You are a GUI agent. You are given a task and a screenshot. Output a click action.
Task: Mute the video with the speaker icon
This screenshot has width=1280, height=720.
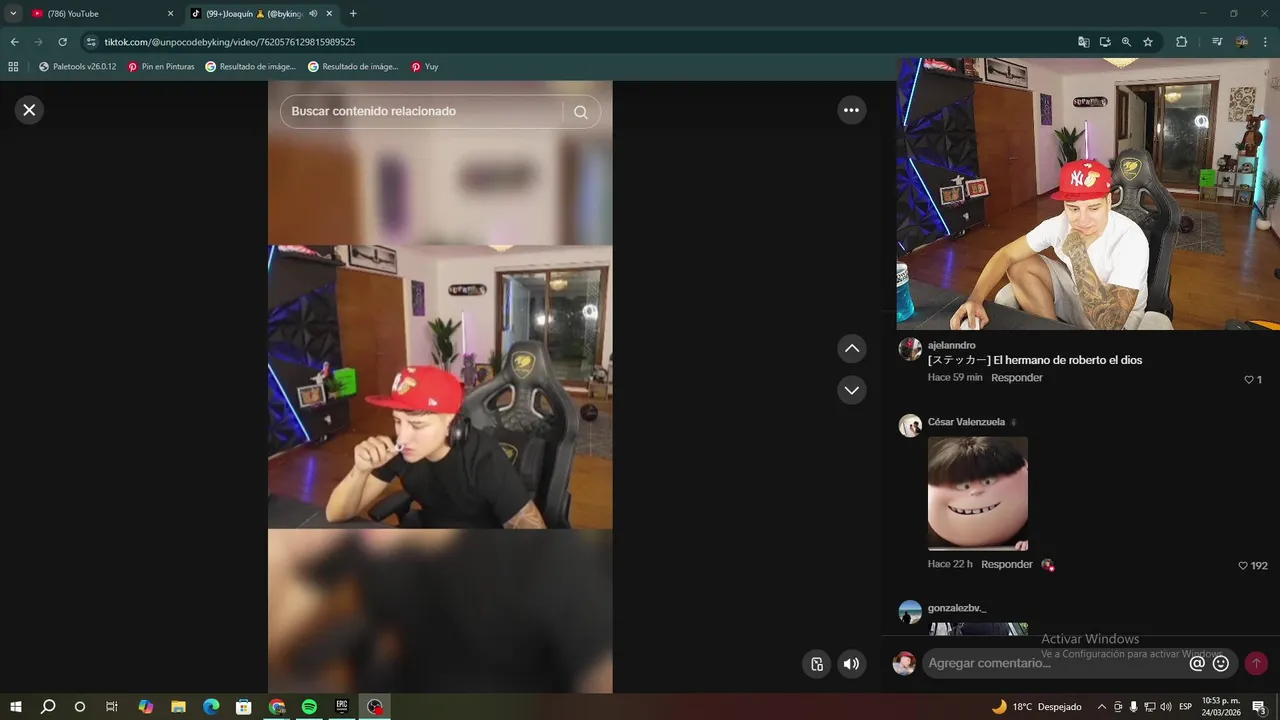(851, 664)
